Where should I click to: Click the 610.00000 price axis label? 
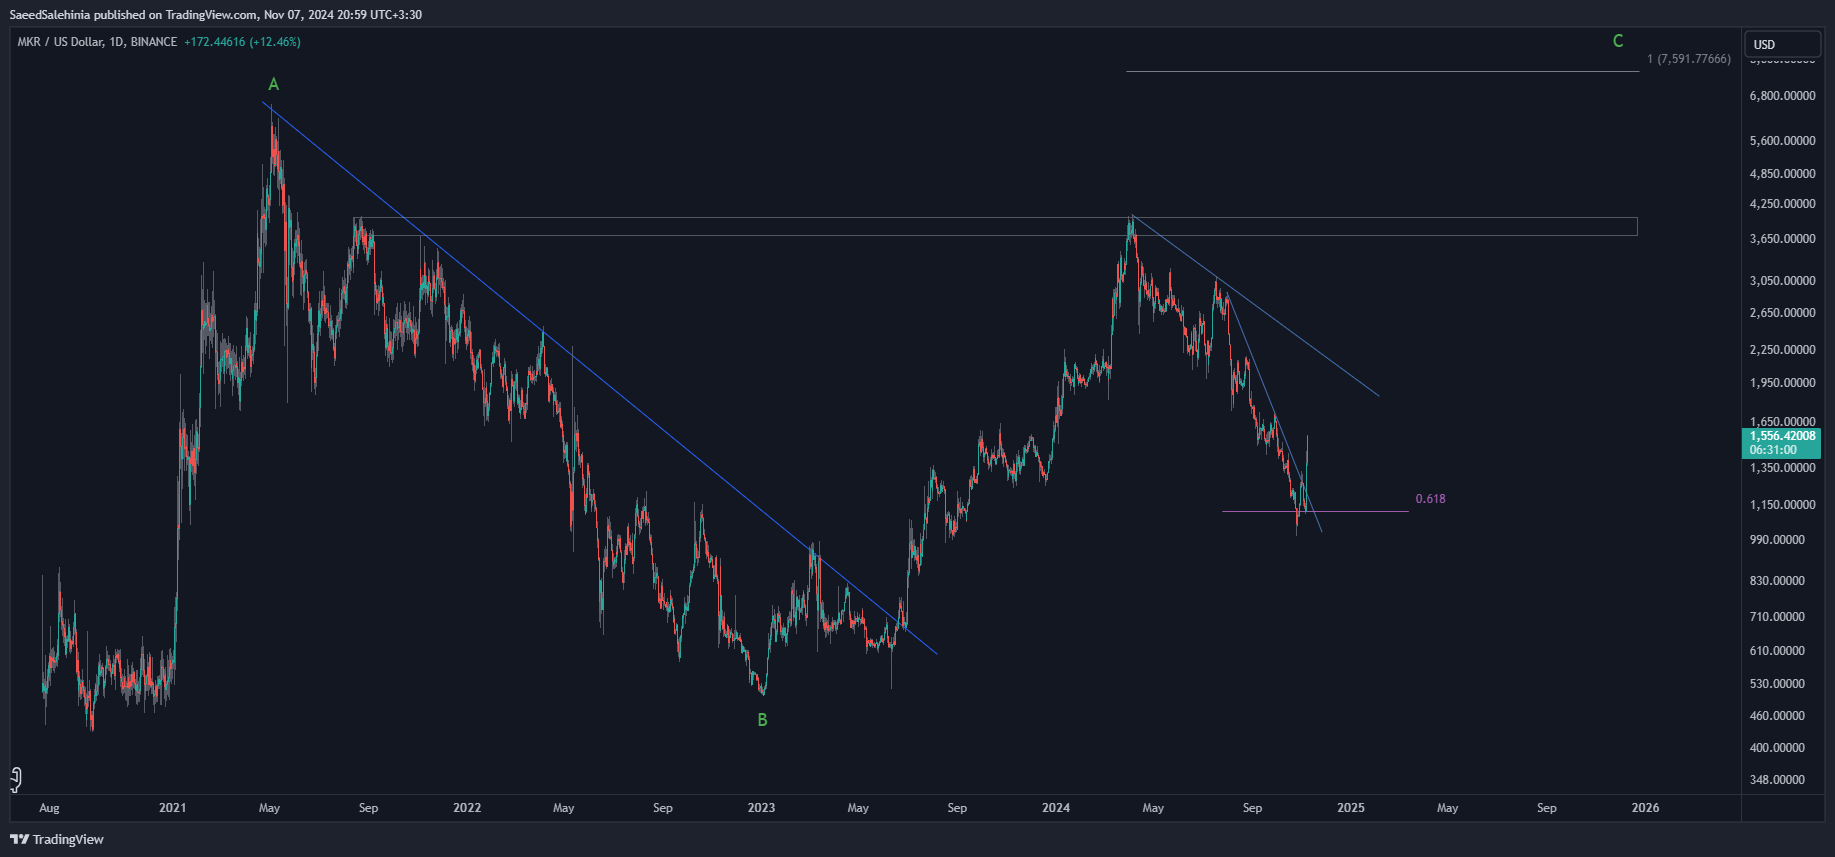[1777, 651]
